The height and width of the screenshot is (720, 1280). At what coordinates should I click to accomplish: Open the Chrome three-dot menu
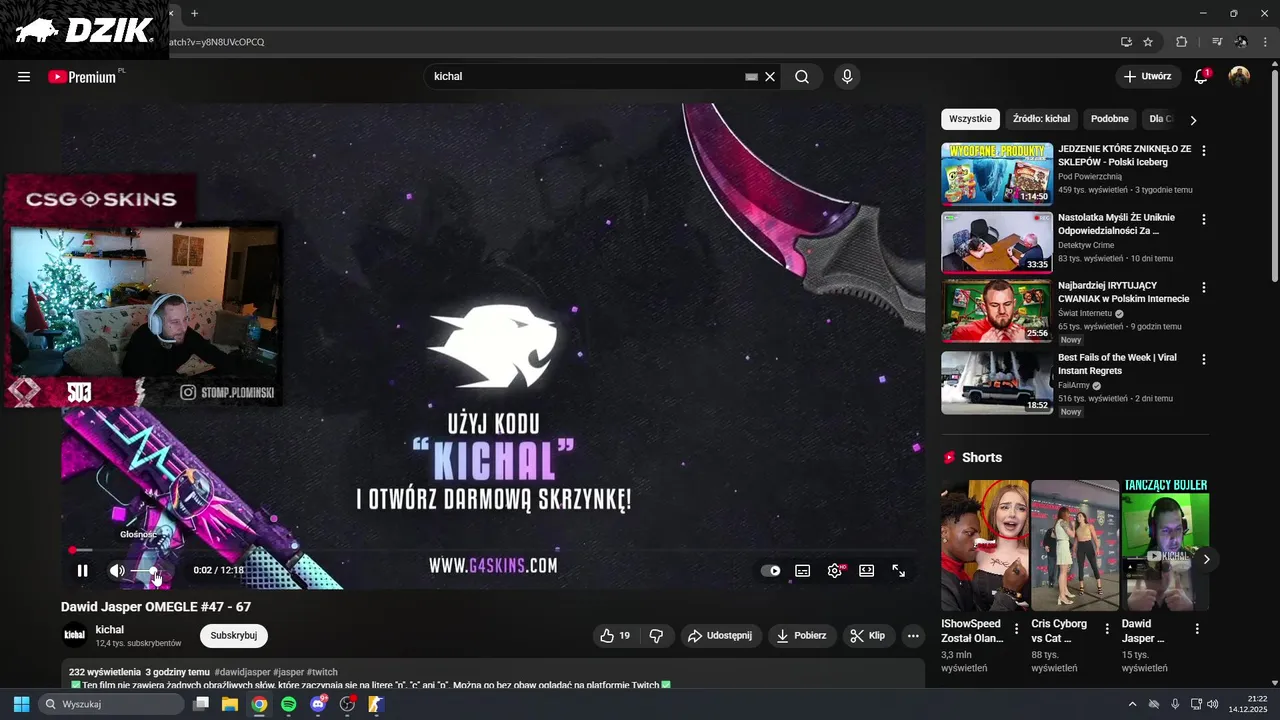click(x=1264, y=42)
